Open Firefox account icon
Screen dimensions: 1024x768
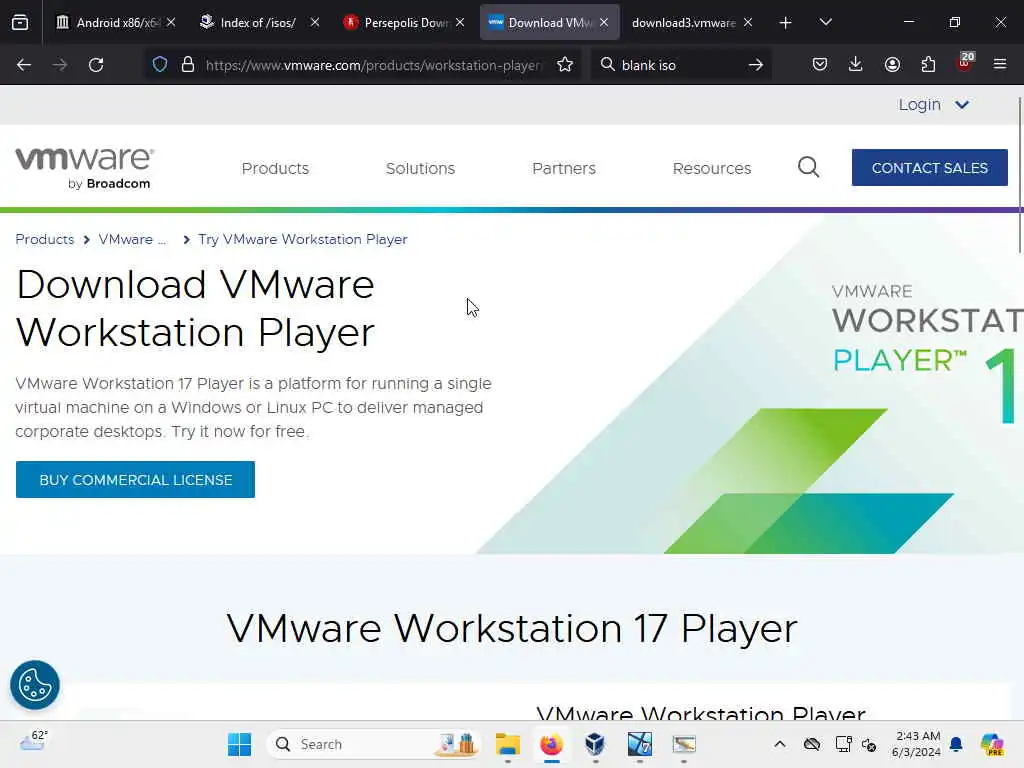(x=892, y=64)
